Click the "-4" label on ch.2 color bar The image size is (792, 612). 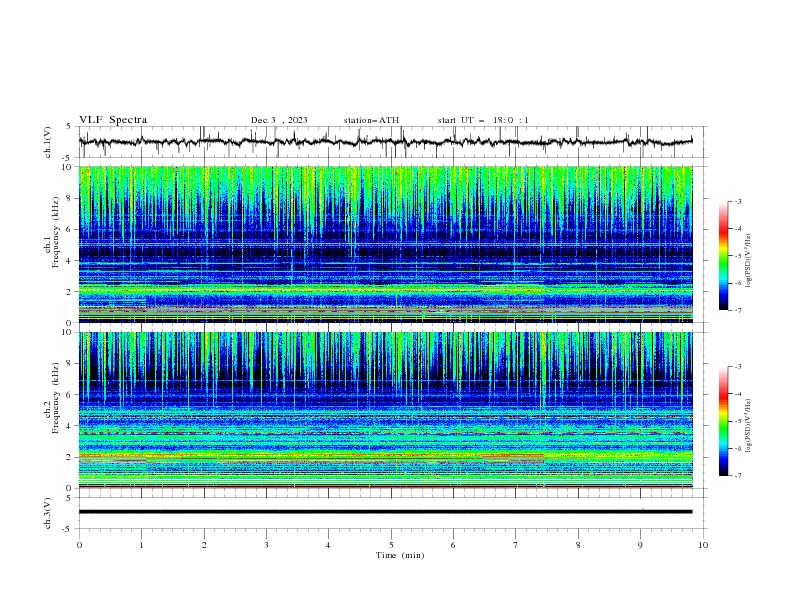pos(737,394)
